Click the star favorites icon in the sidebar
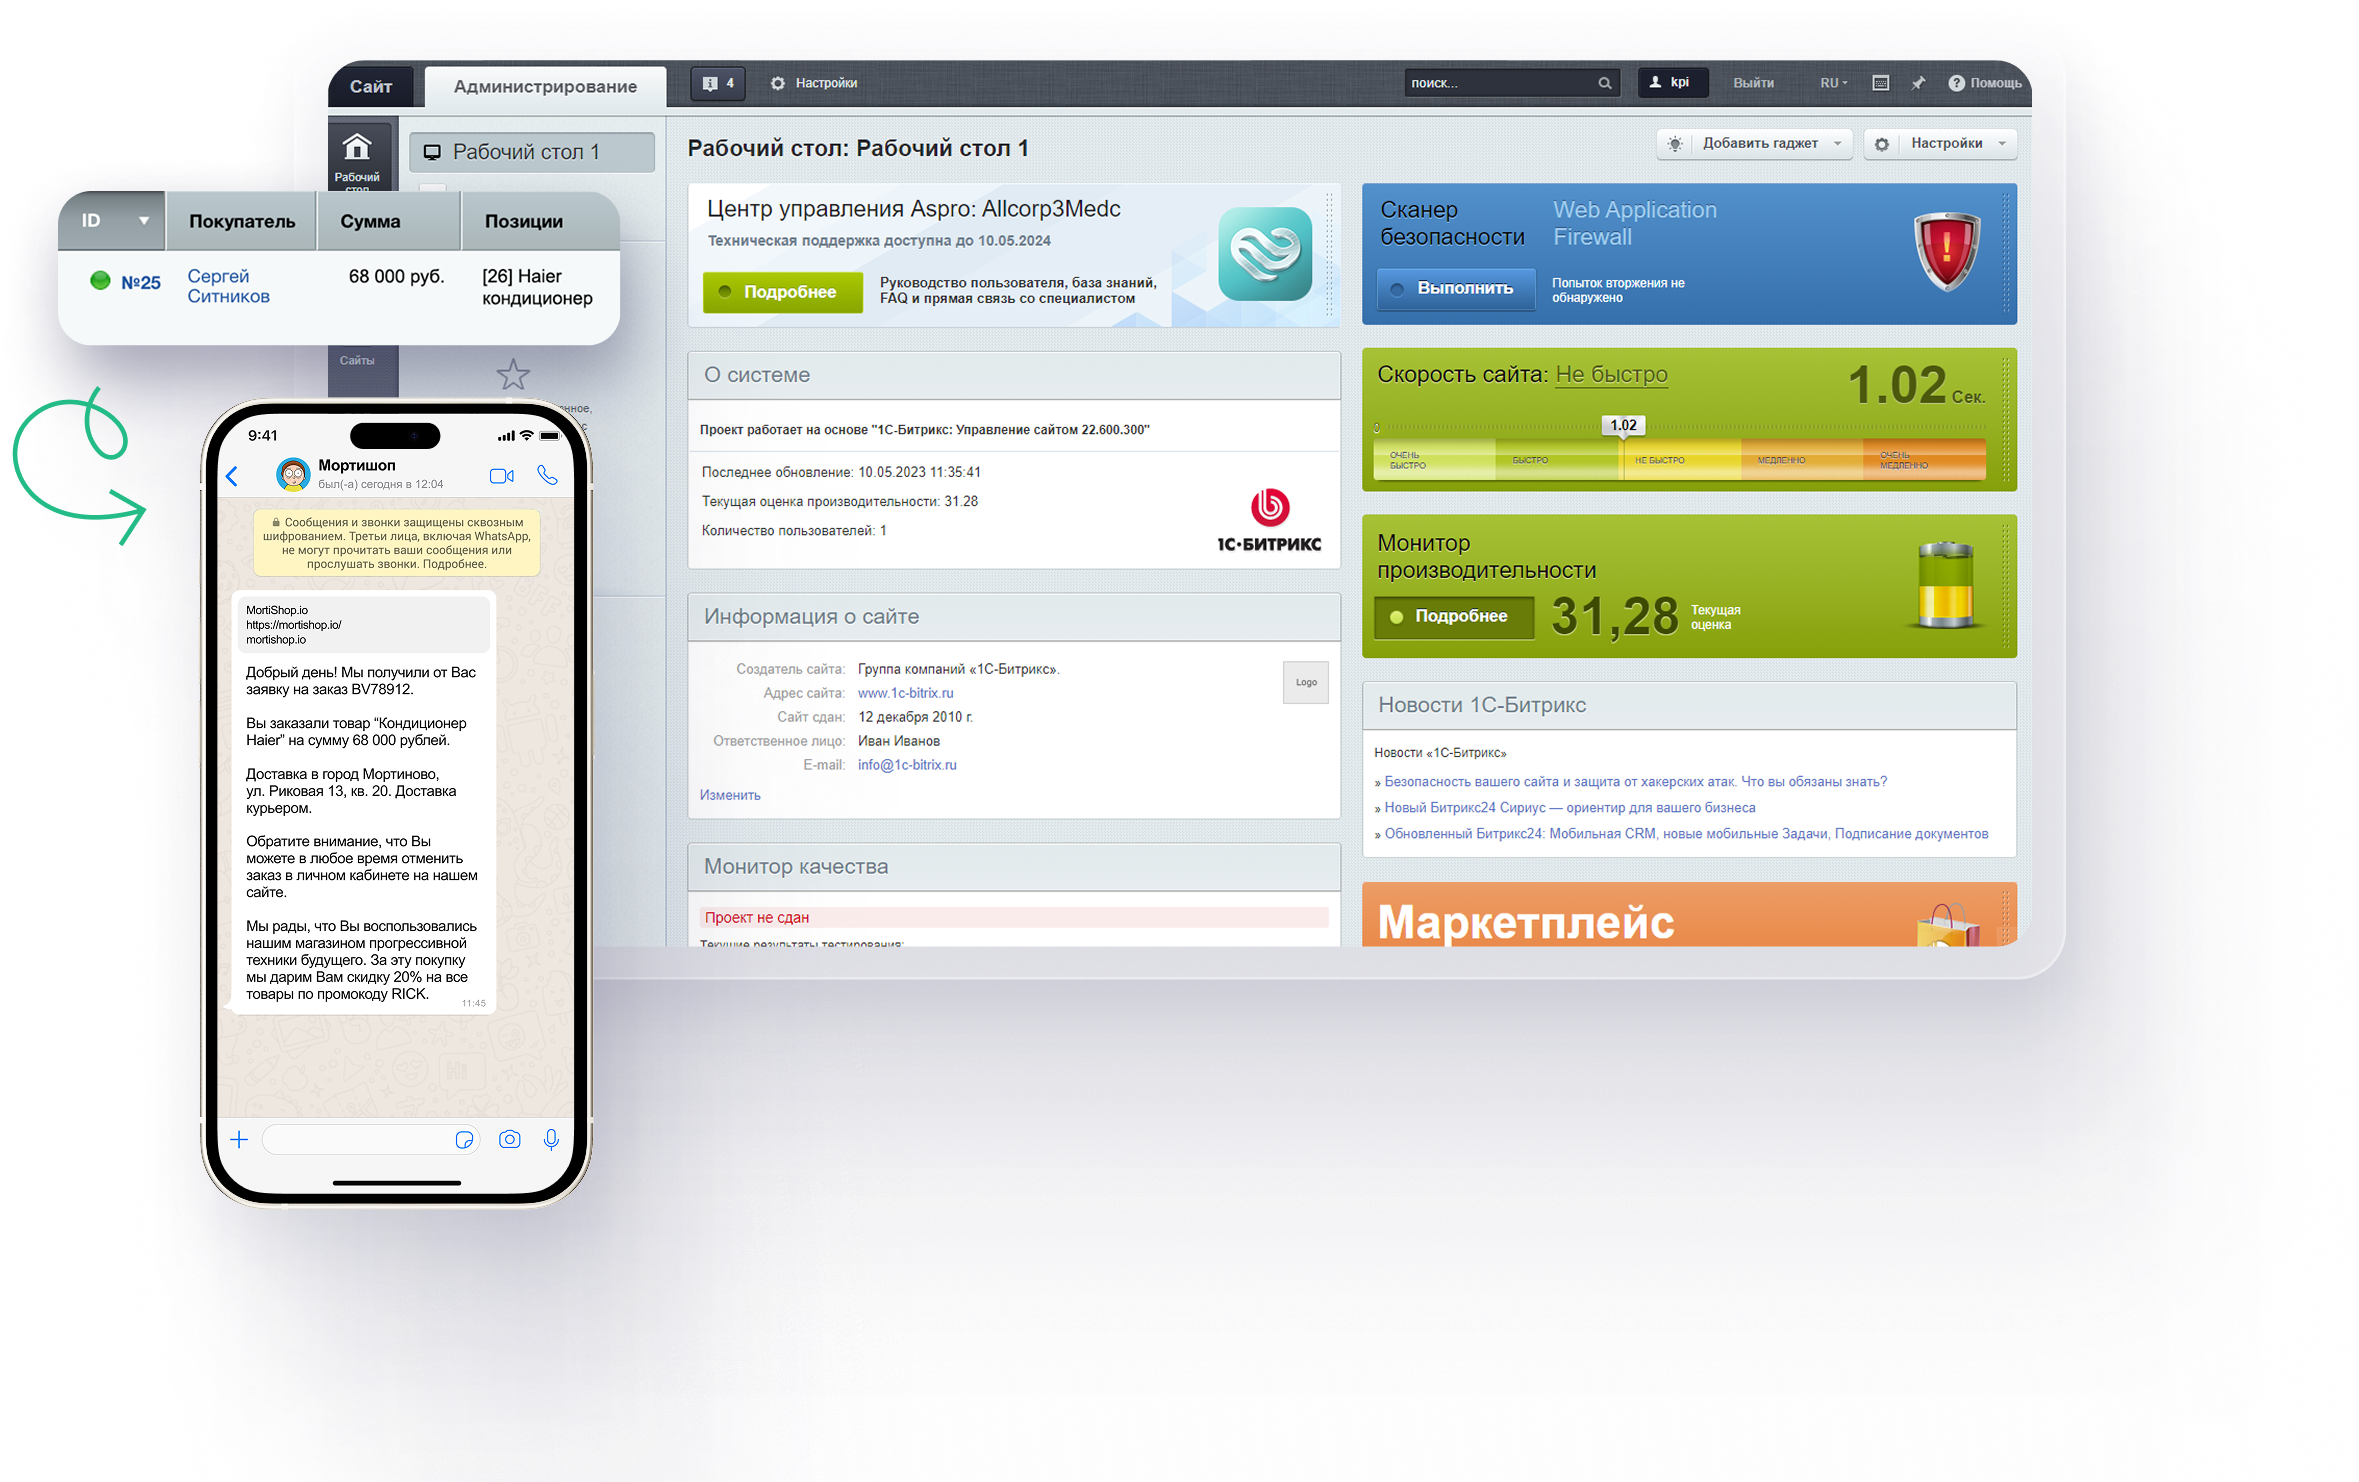 (513, 375)
